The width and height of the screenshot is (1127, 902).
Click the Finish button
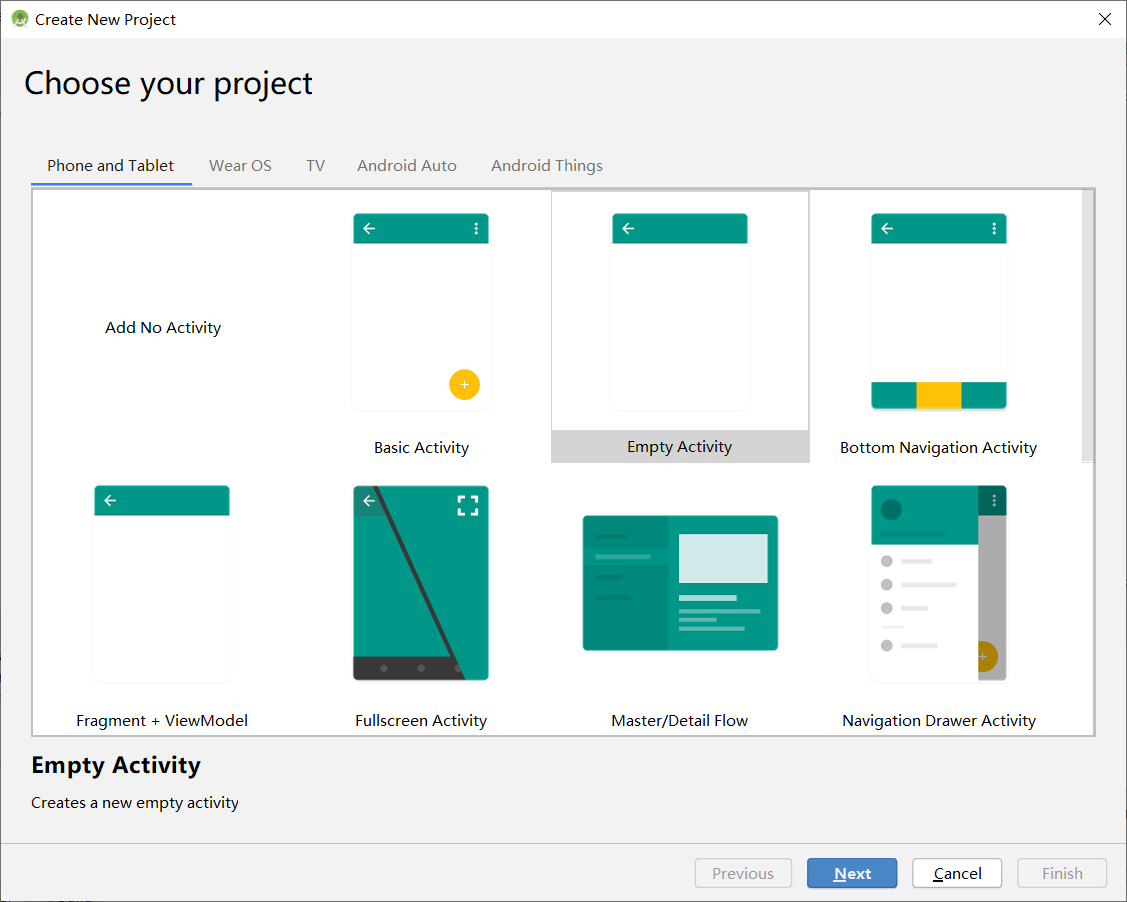point(1062,873)
